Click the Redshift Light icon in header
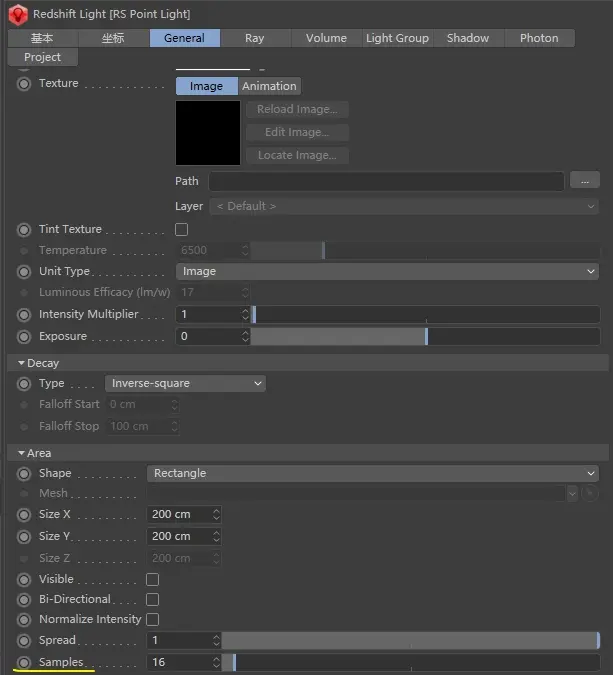 18,14
